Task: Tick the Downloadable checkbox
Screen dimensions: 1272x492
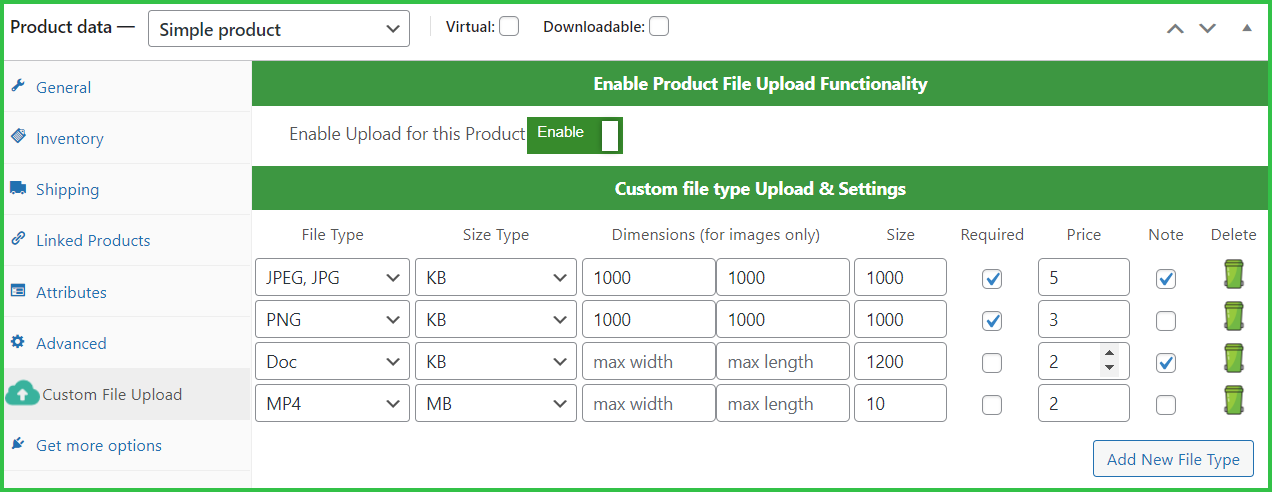Action: pos(658,27)
